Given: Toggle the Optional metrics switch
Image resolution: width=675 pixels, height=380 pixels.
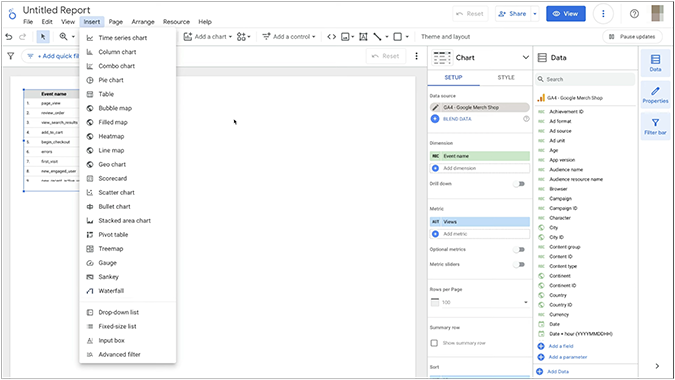Looking at the screenshot, I should [x=520, y=250].
